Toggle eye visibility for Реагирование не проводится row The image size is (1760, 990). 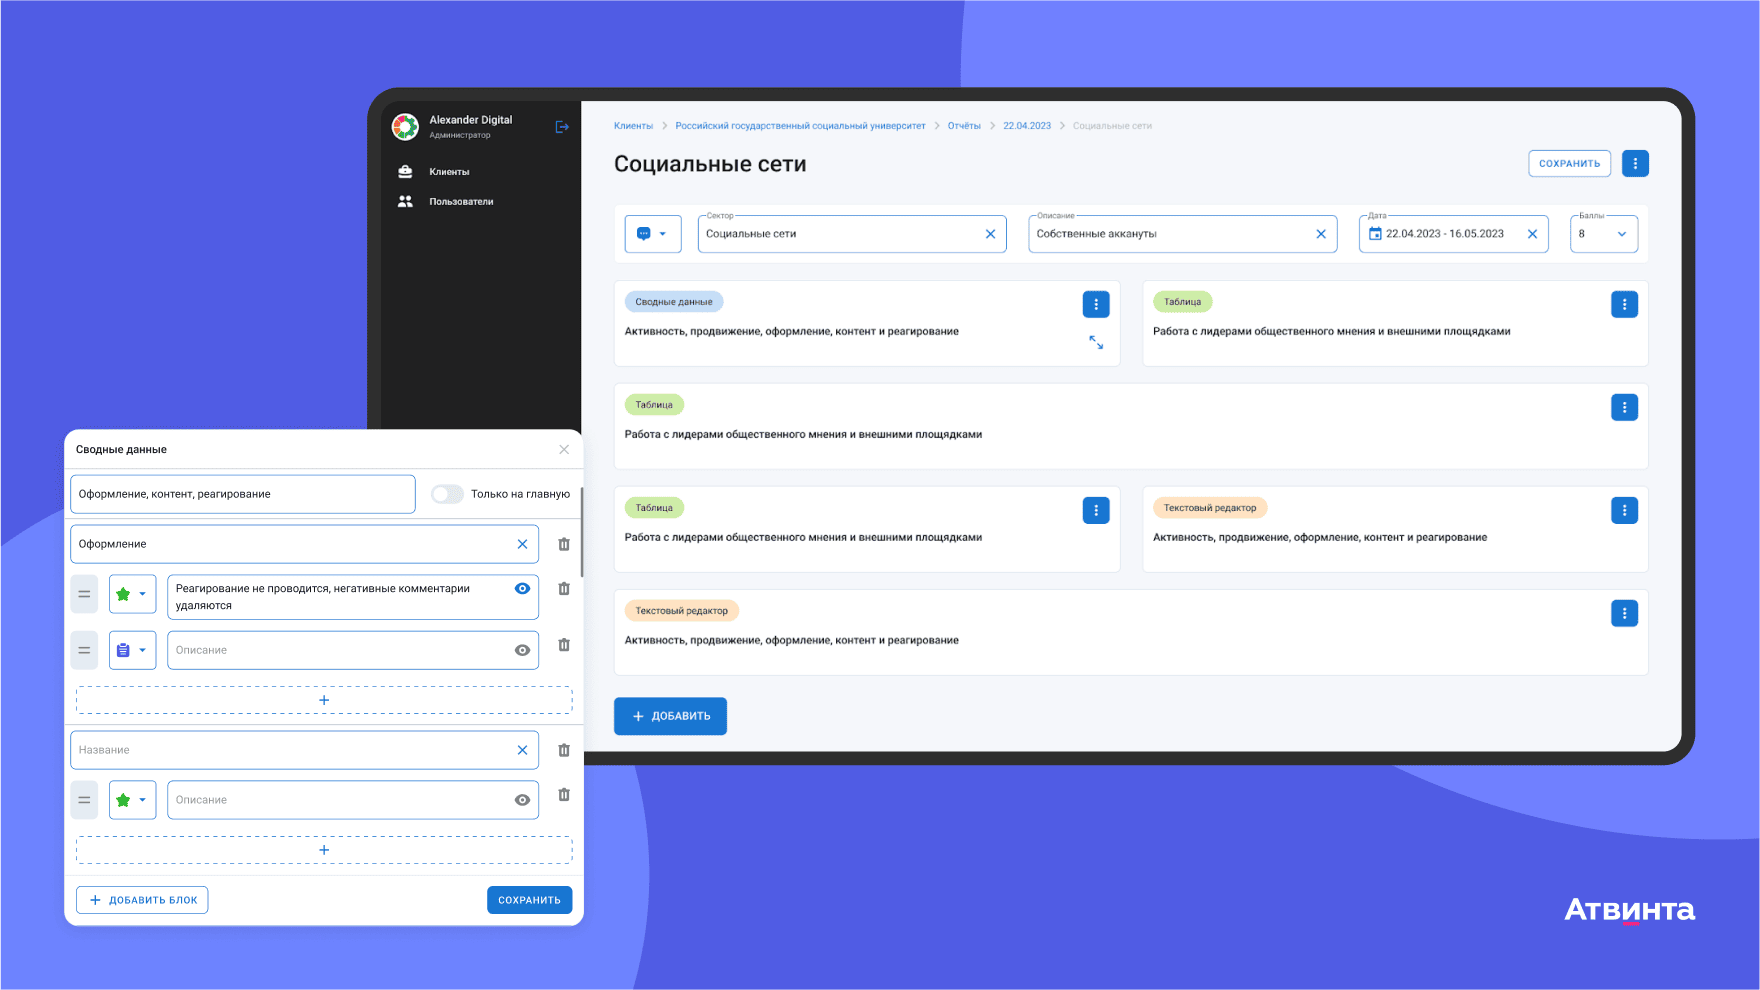pos(522,589)
